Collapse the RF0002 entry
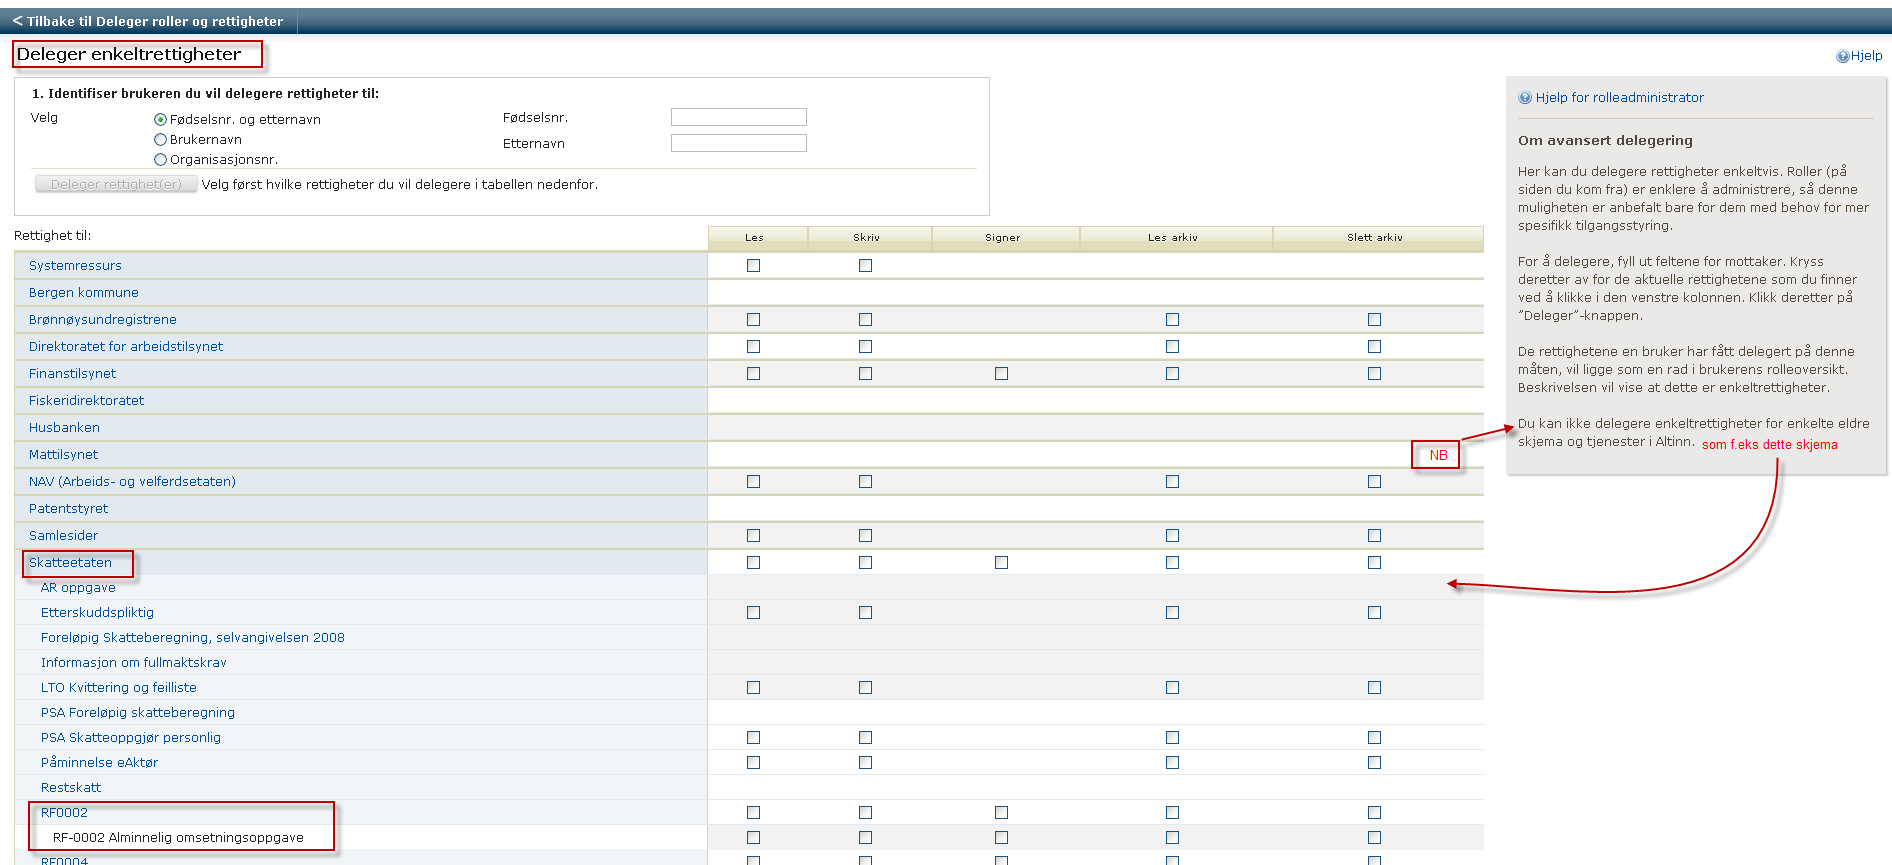This screenshot has width=1892, height=865. 64,812
